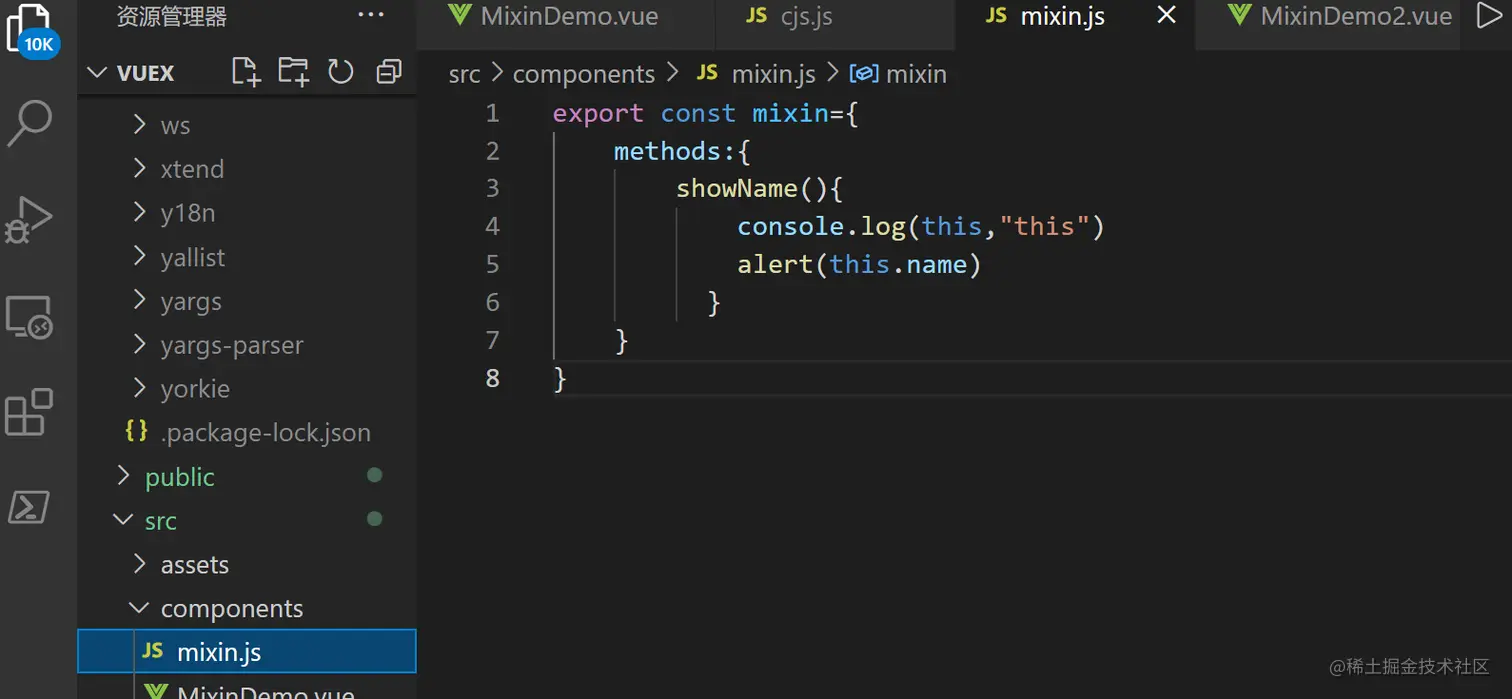Click the export keyword on line 1
This screenshot has width=1512, height=699.
598,114
